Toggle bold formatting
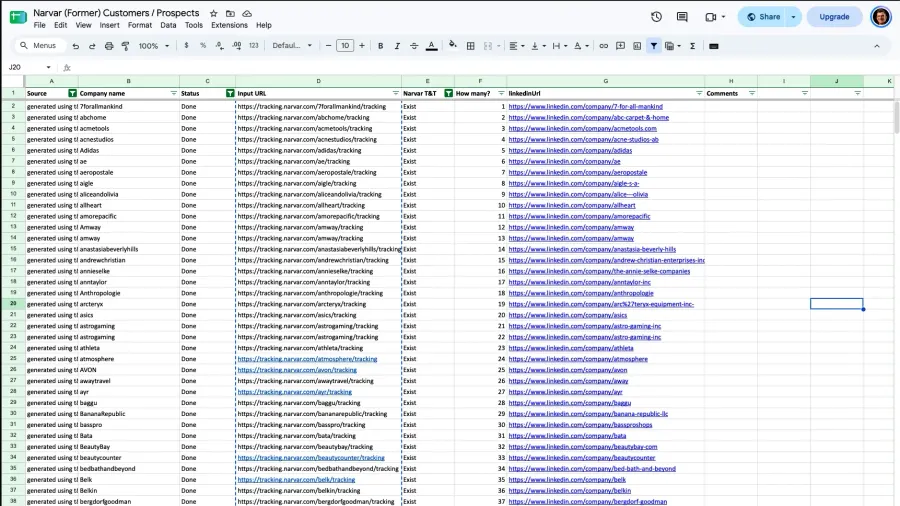Viewport: 900px width, 506px height. tap(380, 46)
